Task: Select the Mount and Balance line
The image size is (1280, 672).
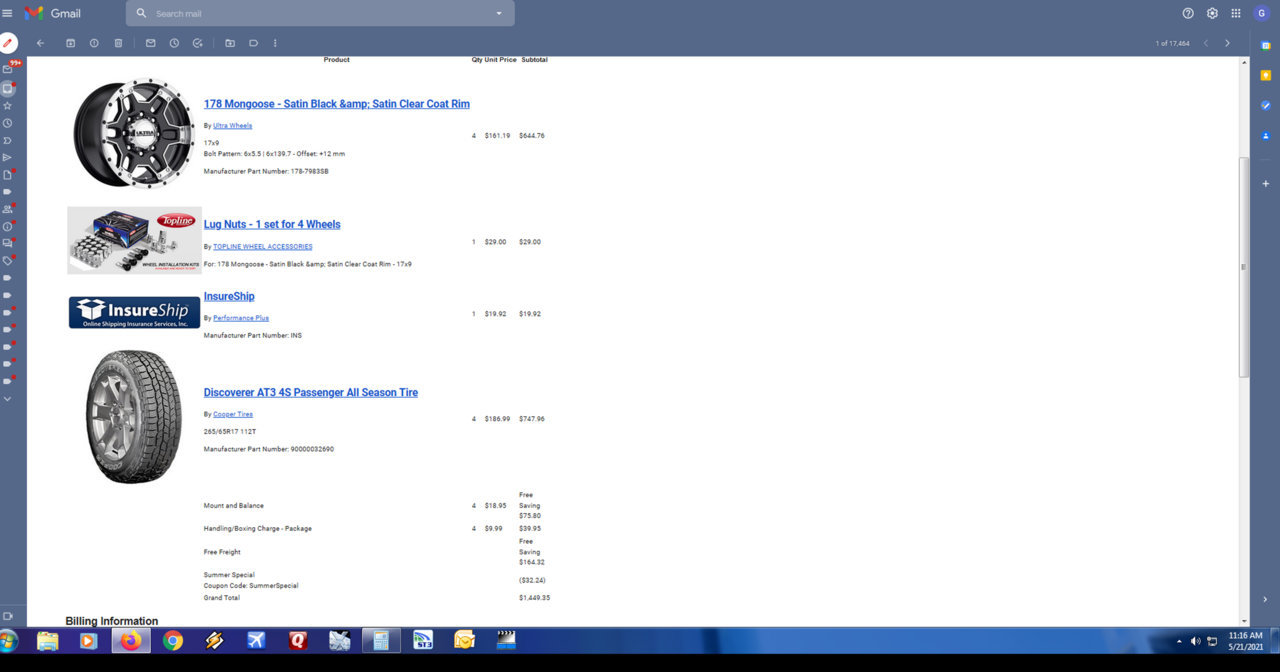Action: (234, 506)
